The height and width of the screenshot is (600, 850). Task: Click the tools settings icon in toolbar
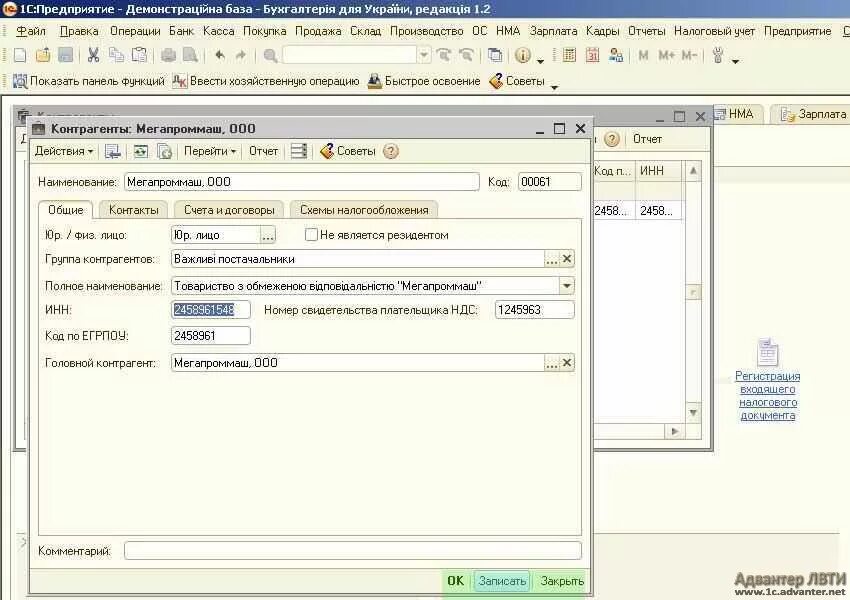[x=718, y=55]
